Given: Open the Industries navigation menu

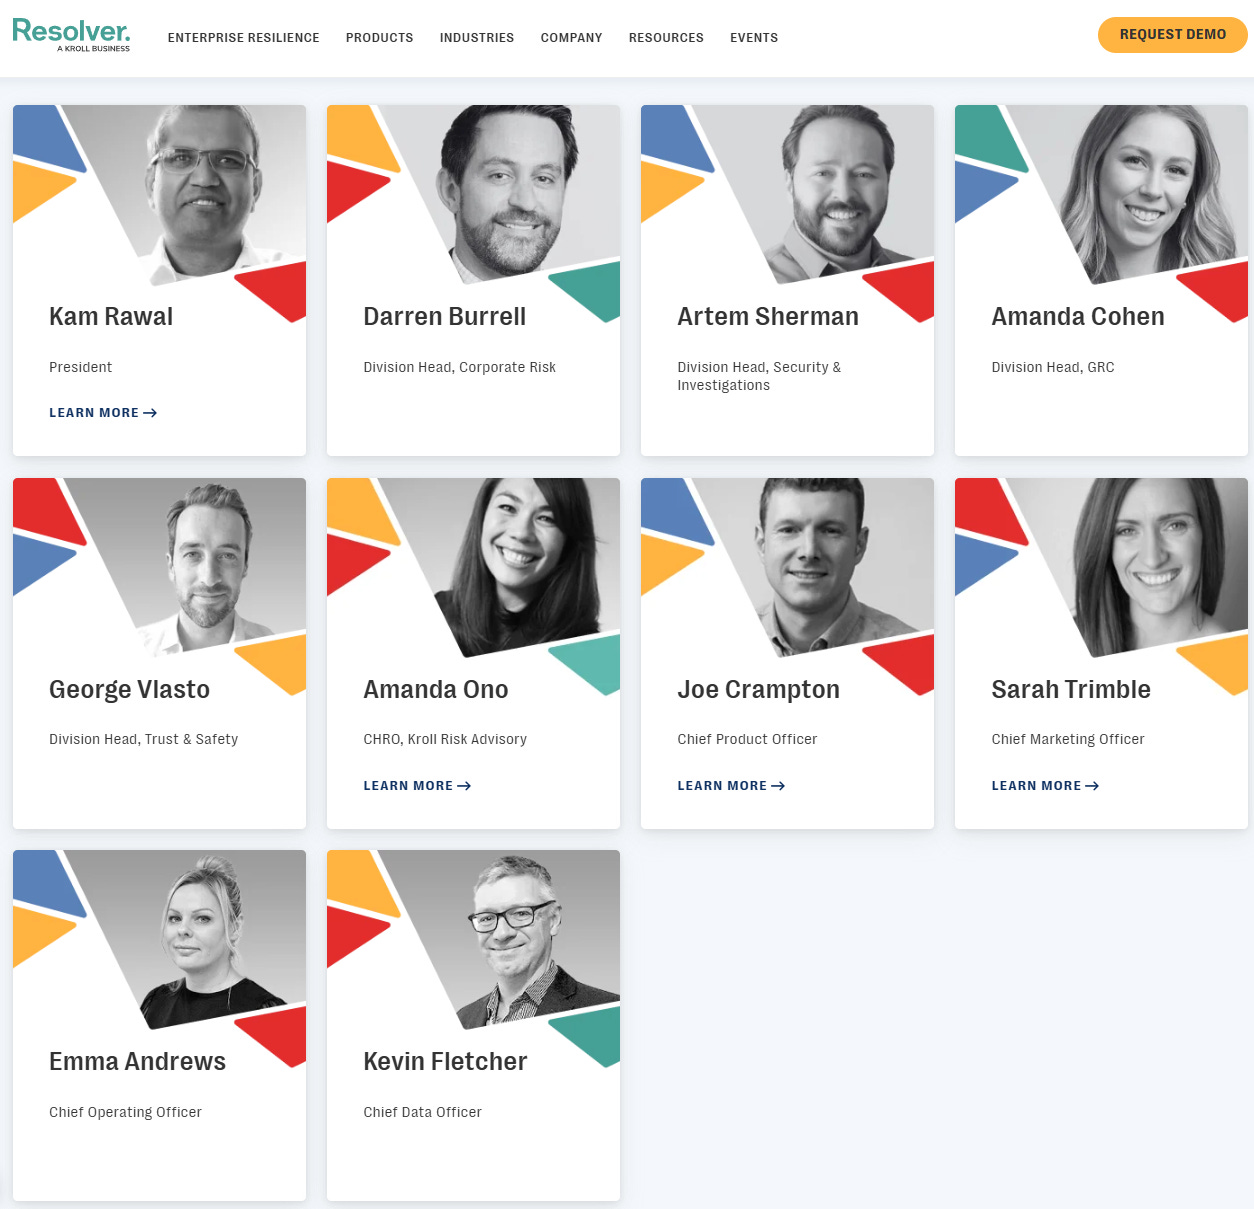Looking at the screenshot, I should (x=477, y=38).
